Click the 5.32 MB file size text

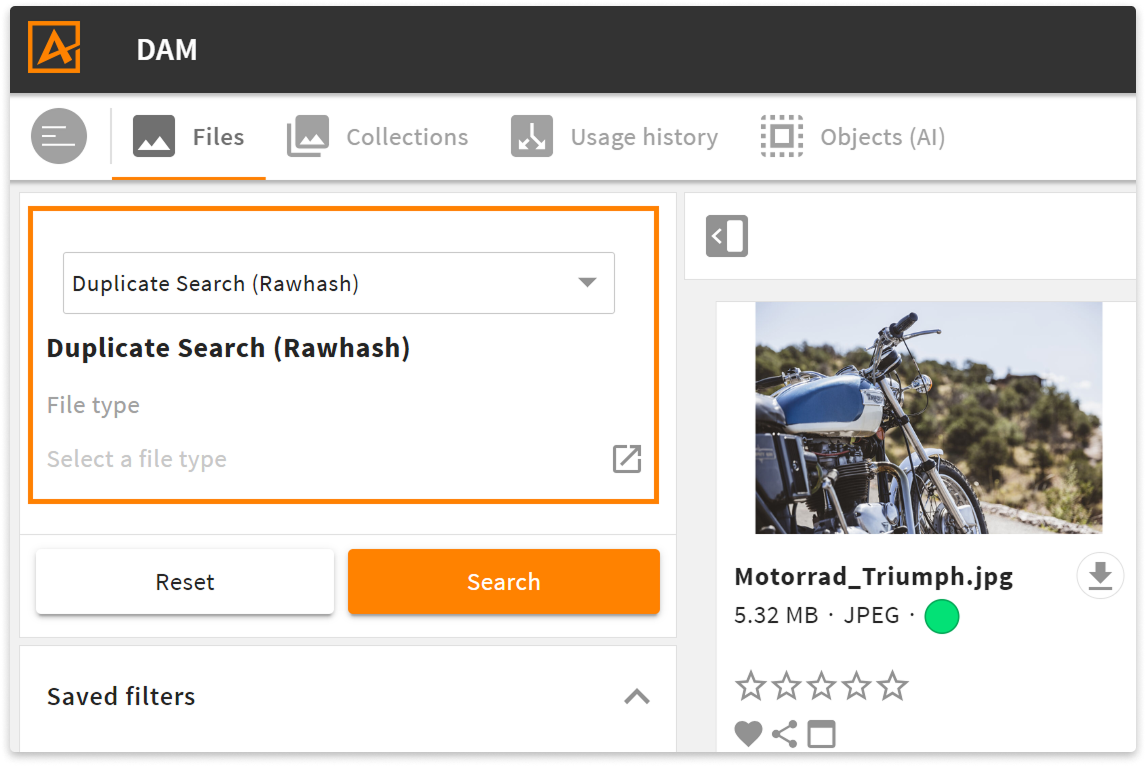pos(776,615)
